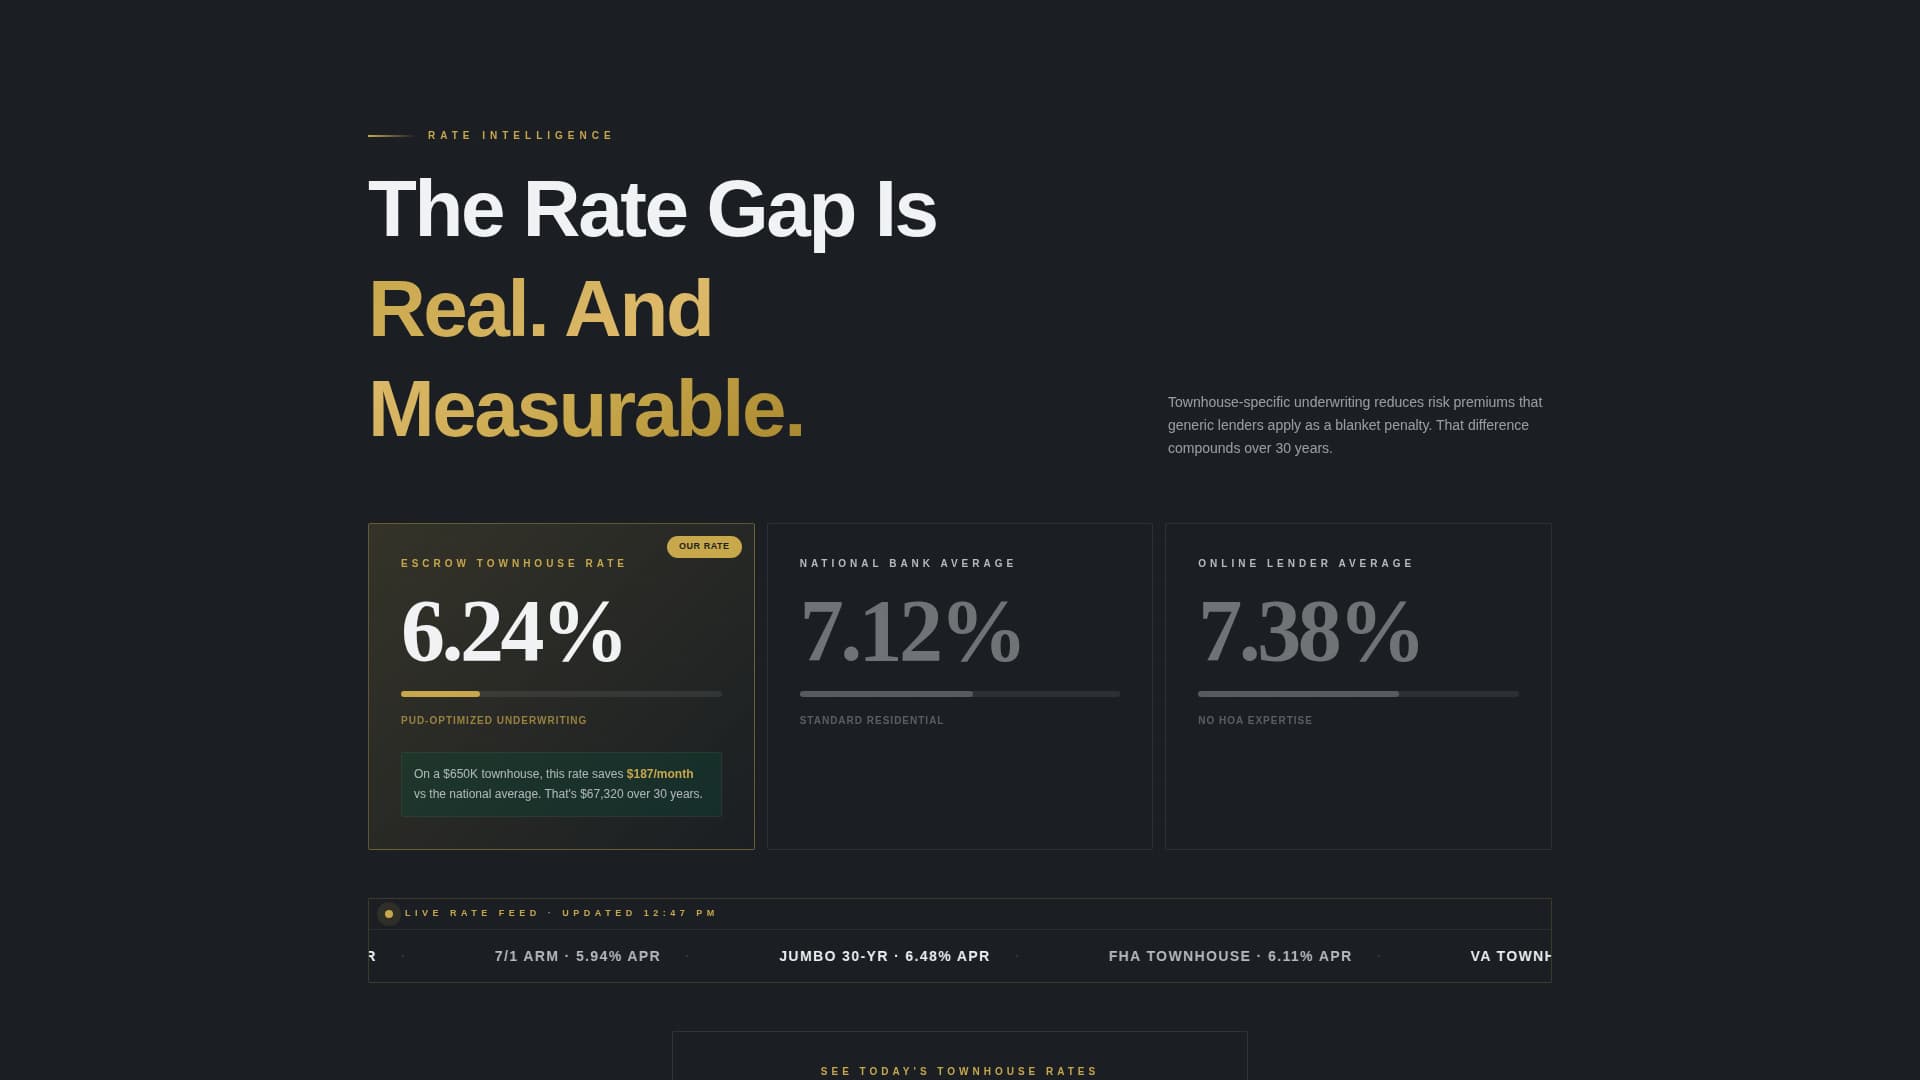Click the PUD-OPTIMIZED UNDERWRITING label
Viewport: 1920px width, 1080px height.
(493, 719)
